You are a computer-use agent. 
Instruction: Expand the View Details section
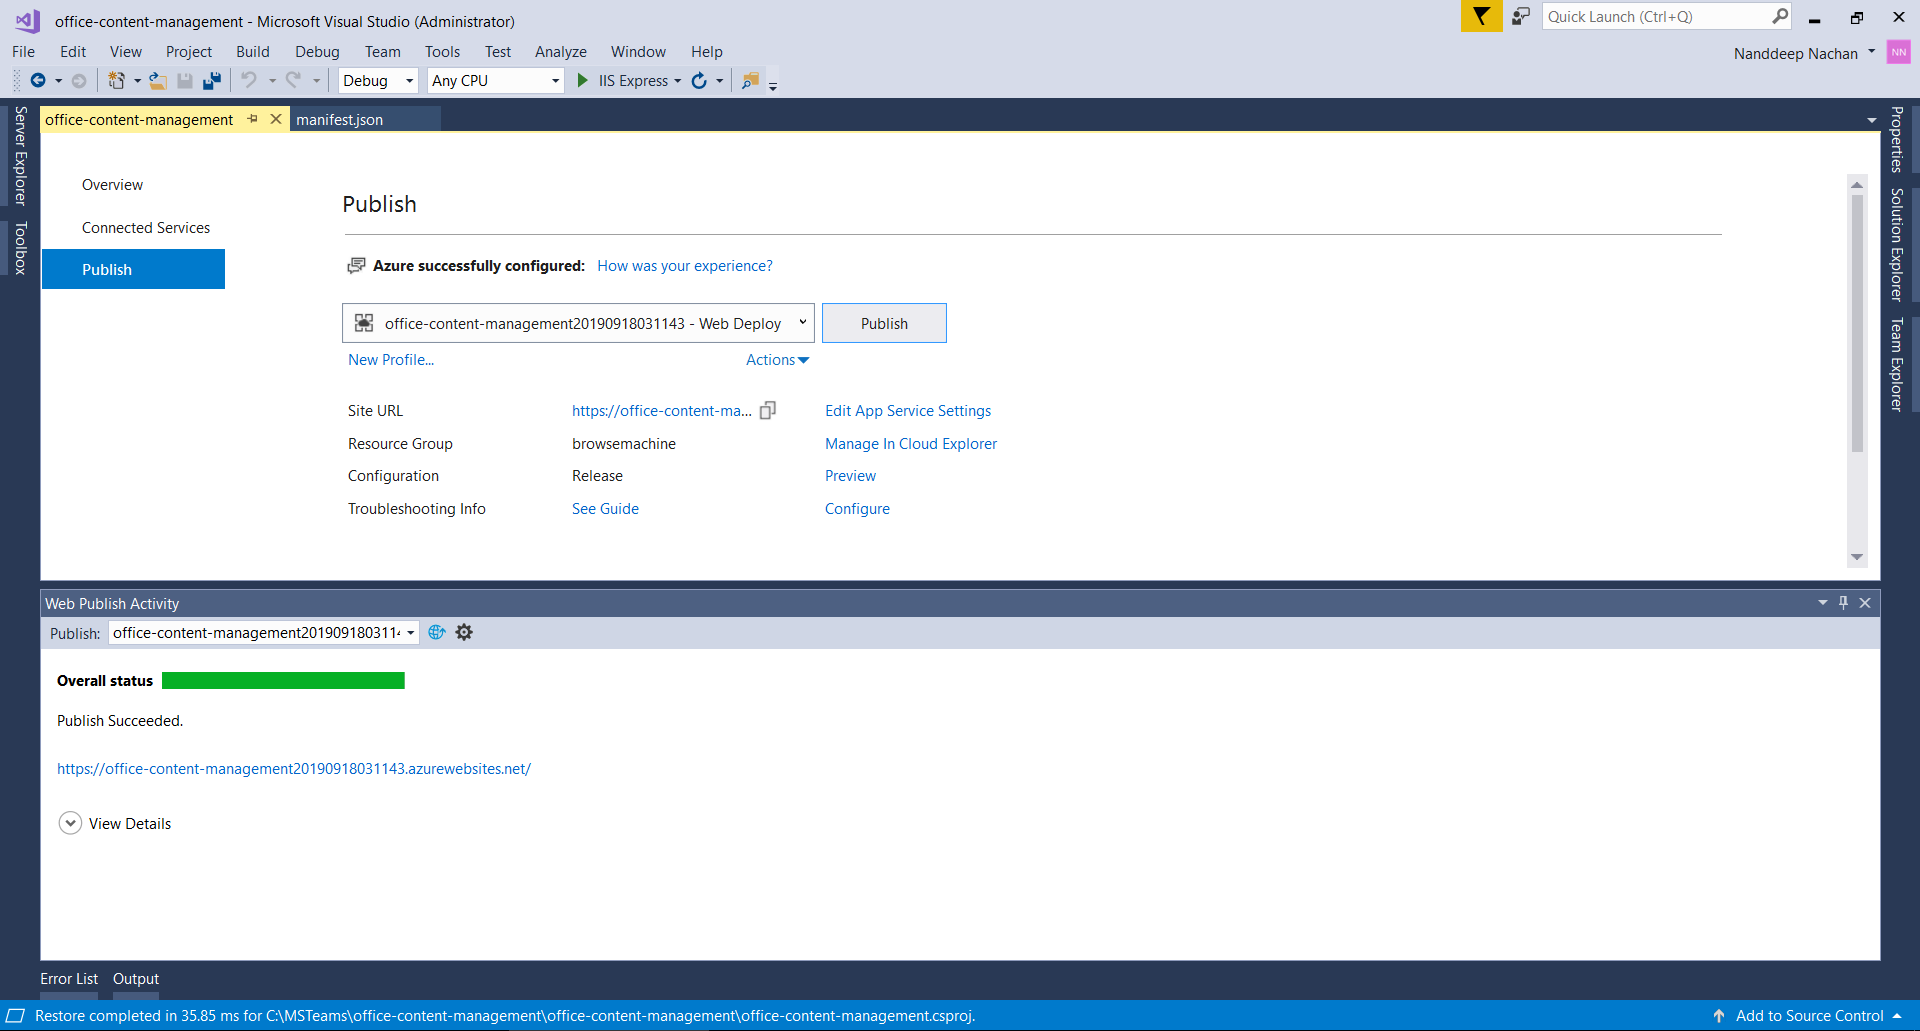pos(70,823)
